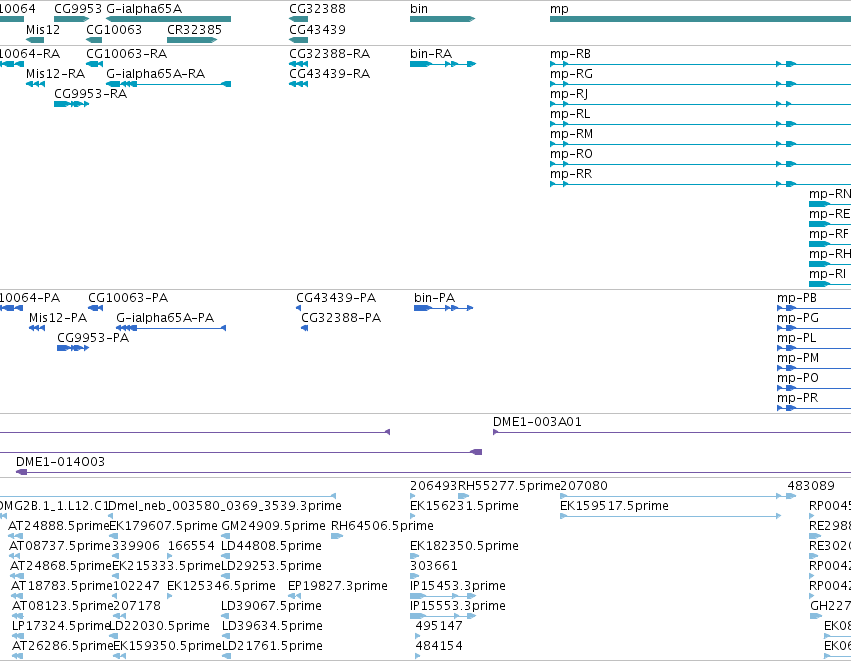This screenshot has width=851, height=661.
Task: Select the EK182350.5prime EST label
Action: pos(465,546)
